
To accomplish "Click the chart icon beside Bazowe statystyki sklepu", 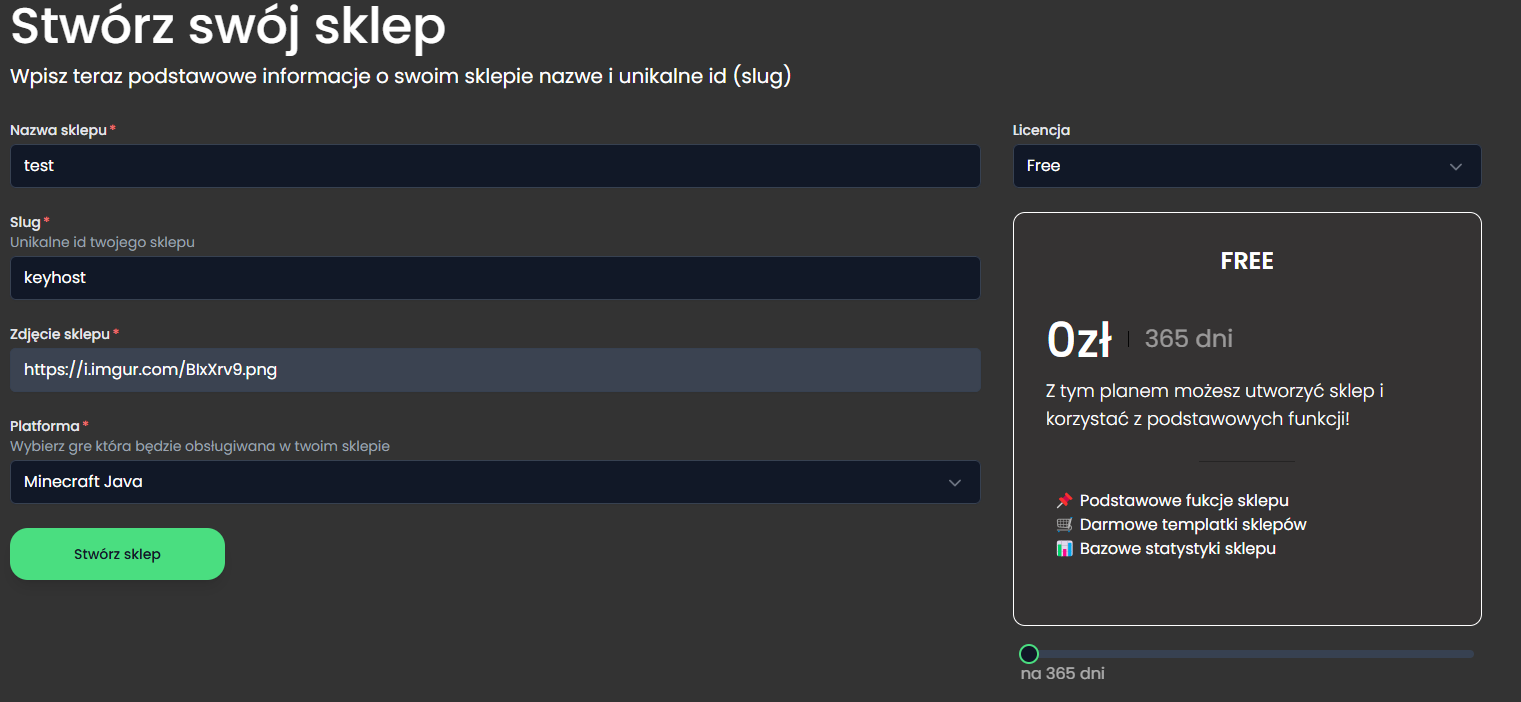I will pos(1064,549).
